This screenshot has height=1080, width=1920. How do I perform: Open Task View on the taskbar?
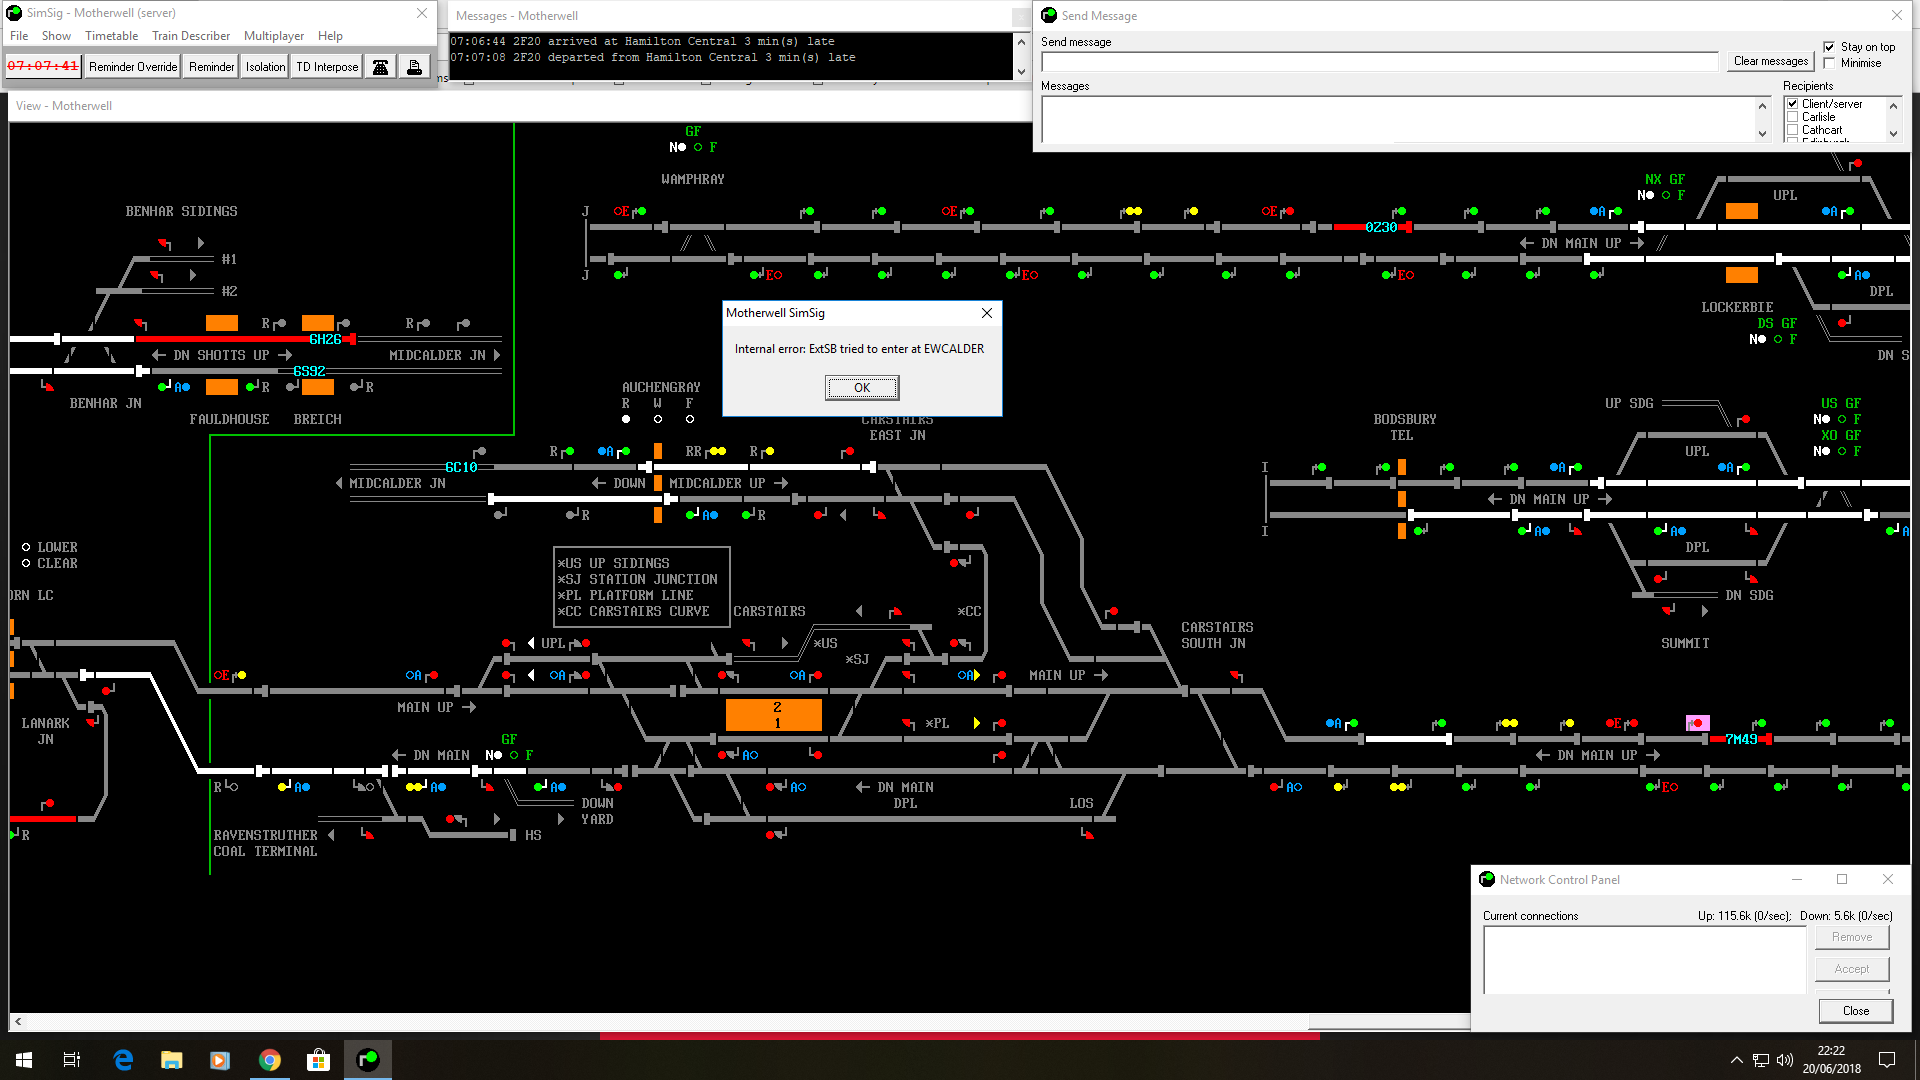pyautogui.click(x=72, y=1060)
